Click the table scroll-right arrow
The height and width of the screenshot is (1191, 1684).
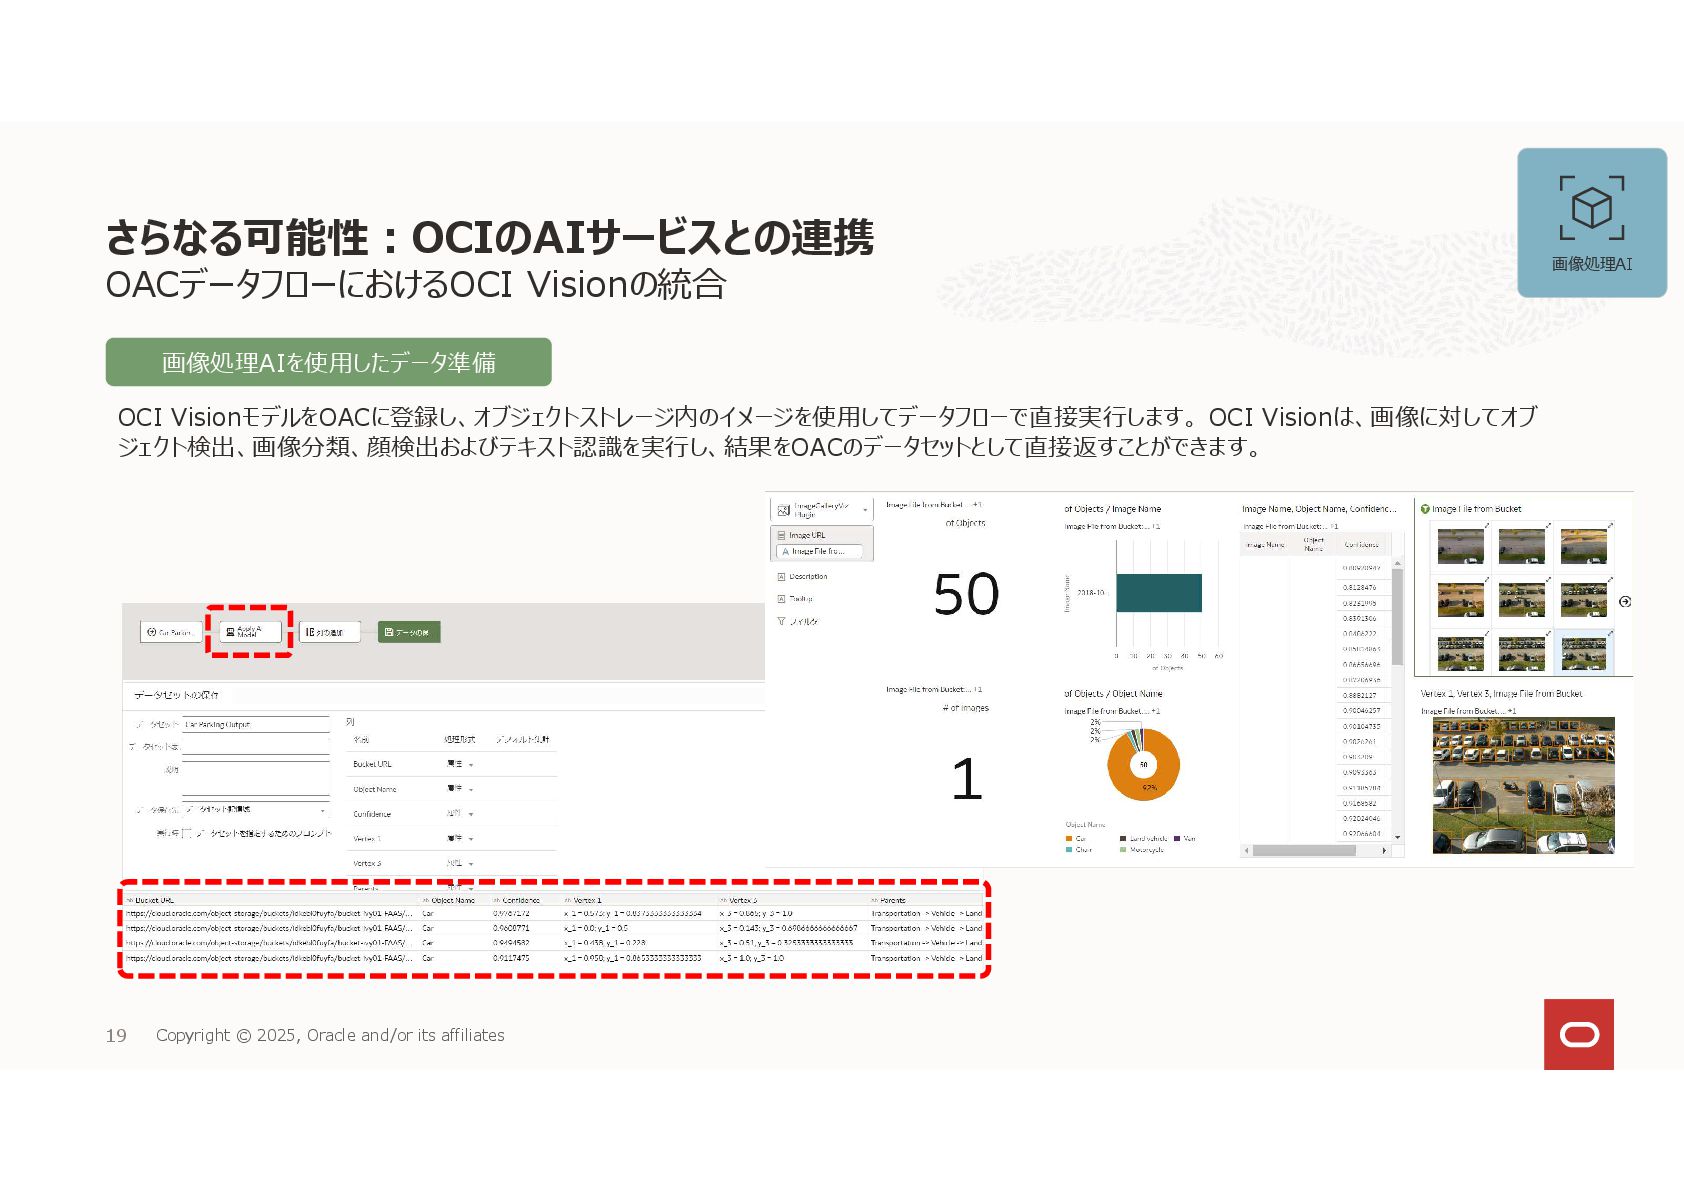[x=1384, y=851]
